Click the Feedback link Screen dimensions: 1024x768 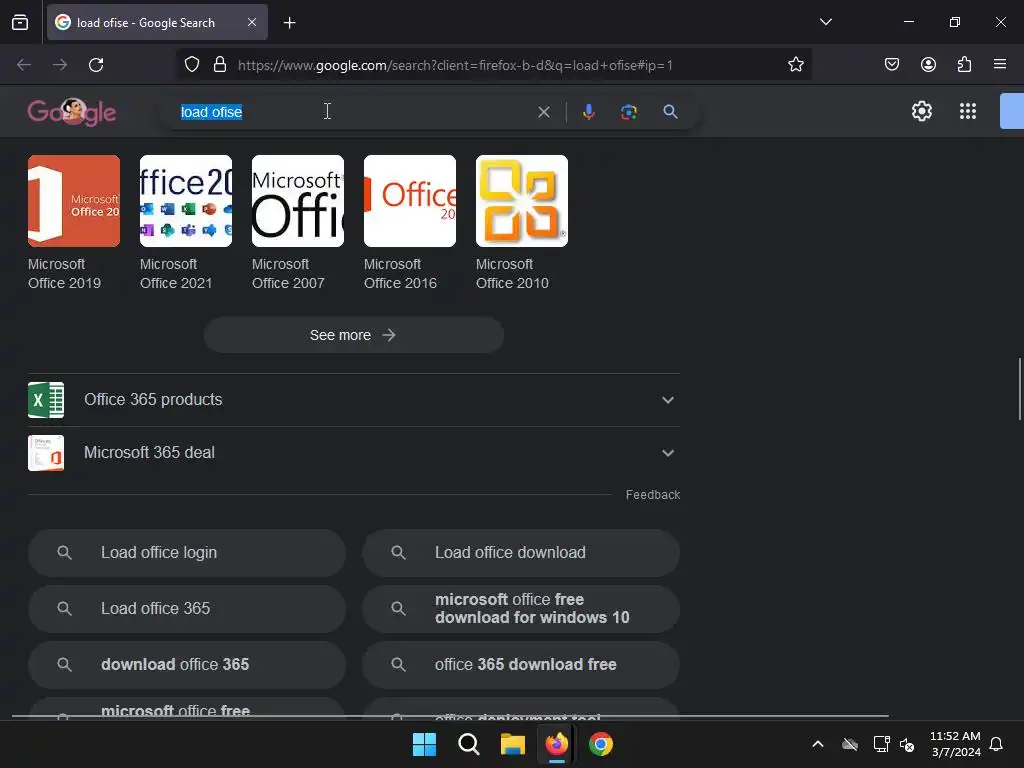(652, 494)
